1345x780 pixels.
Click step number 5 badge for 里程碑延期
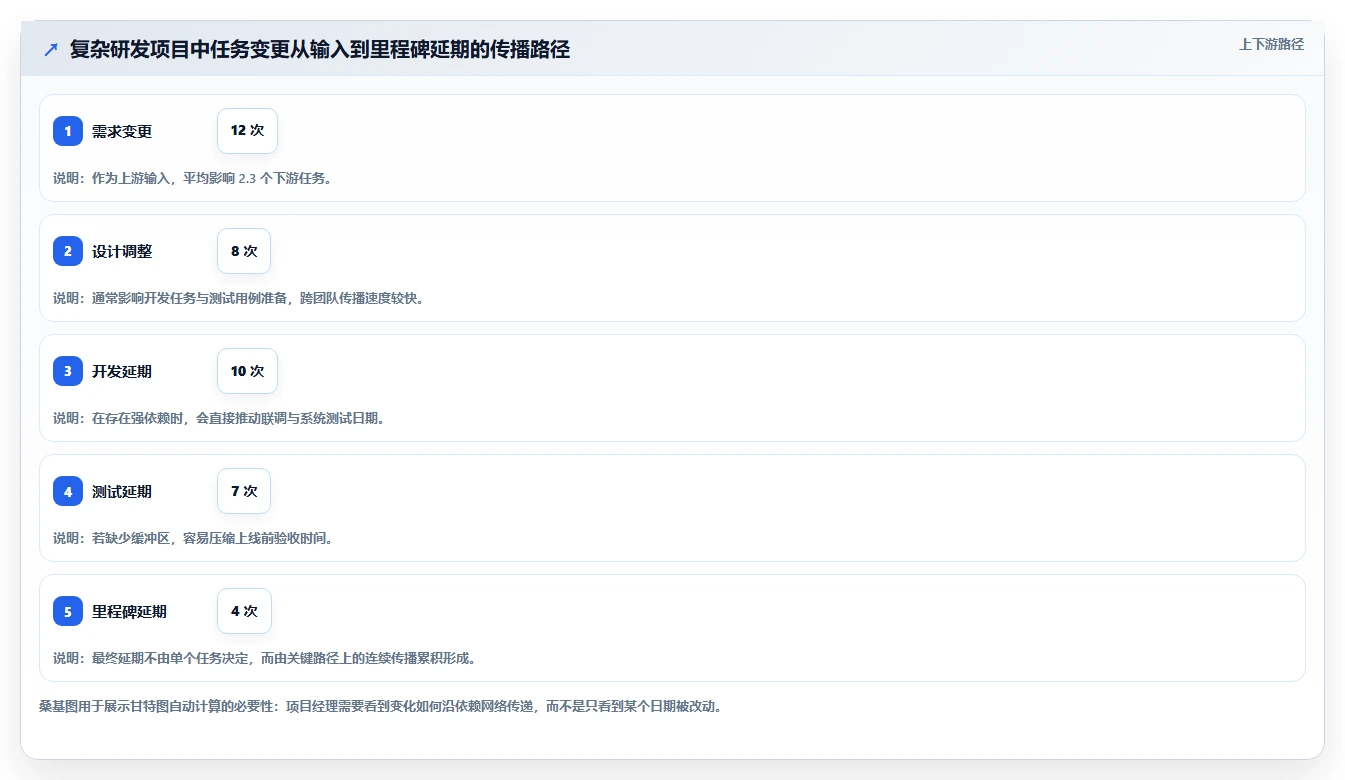coord(68,611)
